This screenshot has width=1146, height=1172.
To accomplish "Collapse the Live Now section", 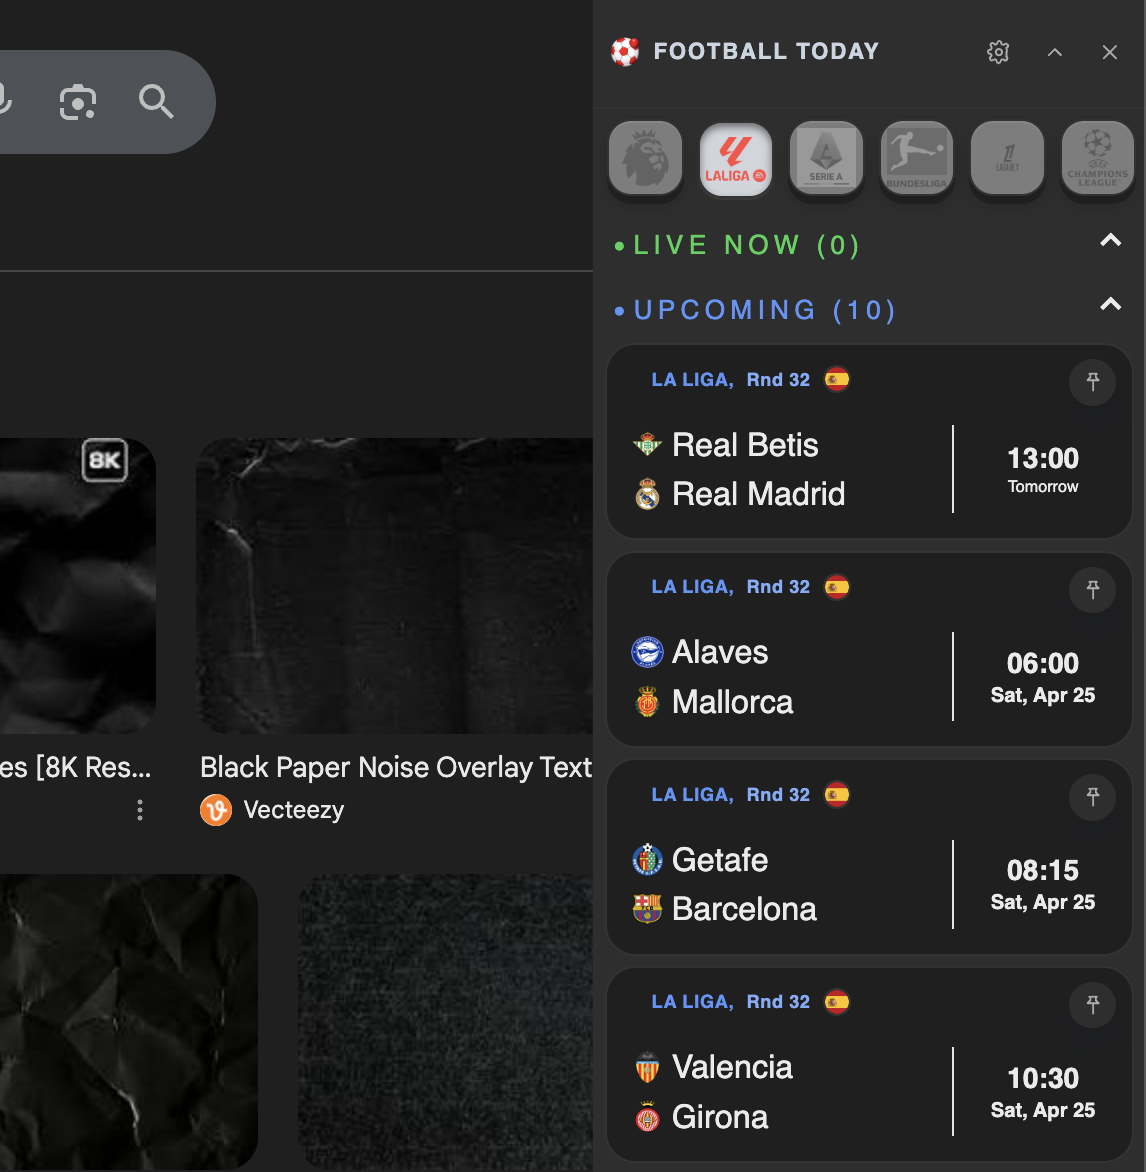I will 1110,241.
